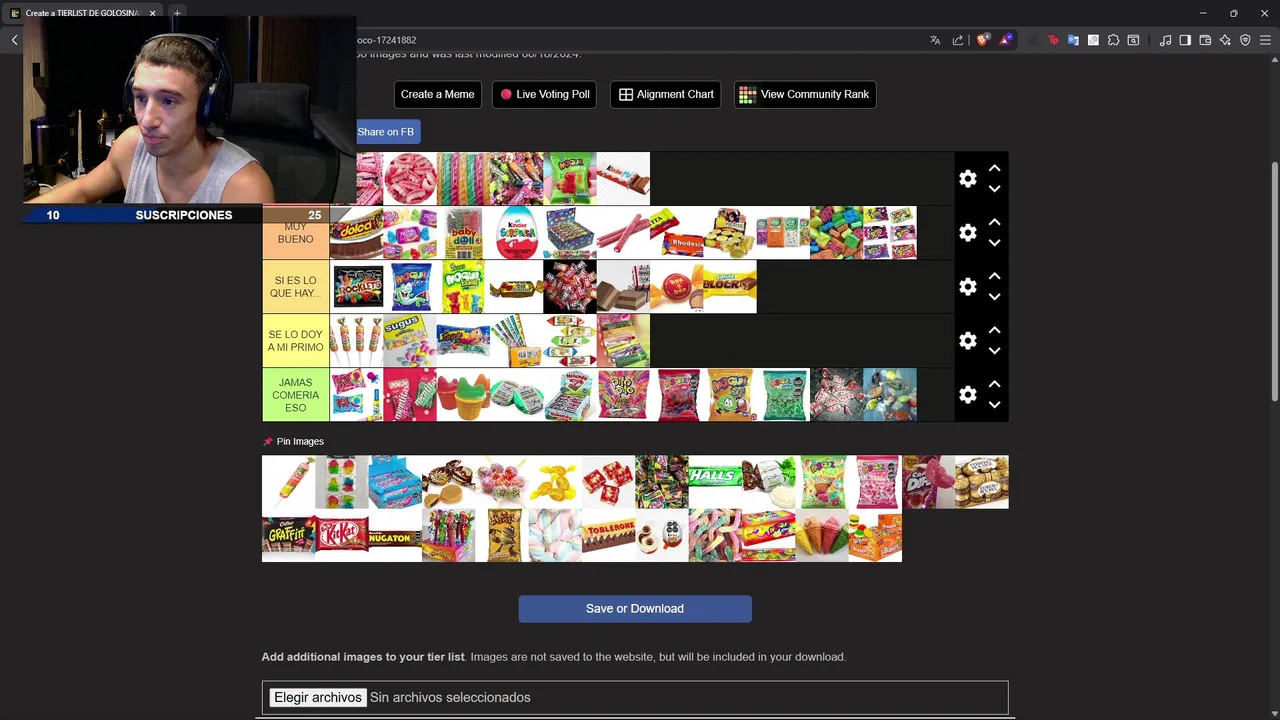Open Brave Rewards triangle icon
The image size is (1280, 720).
point(1006,40)
